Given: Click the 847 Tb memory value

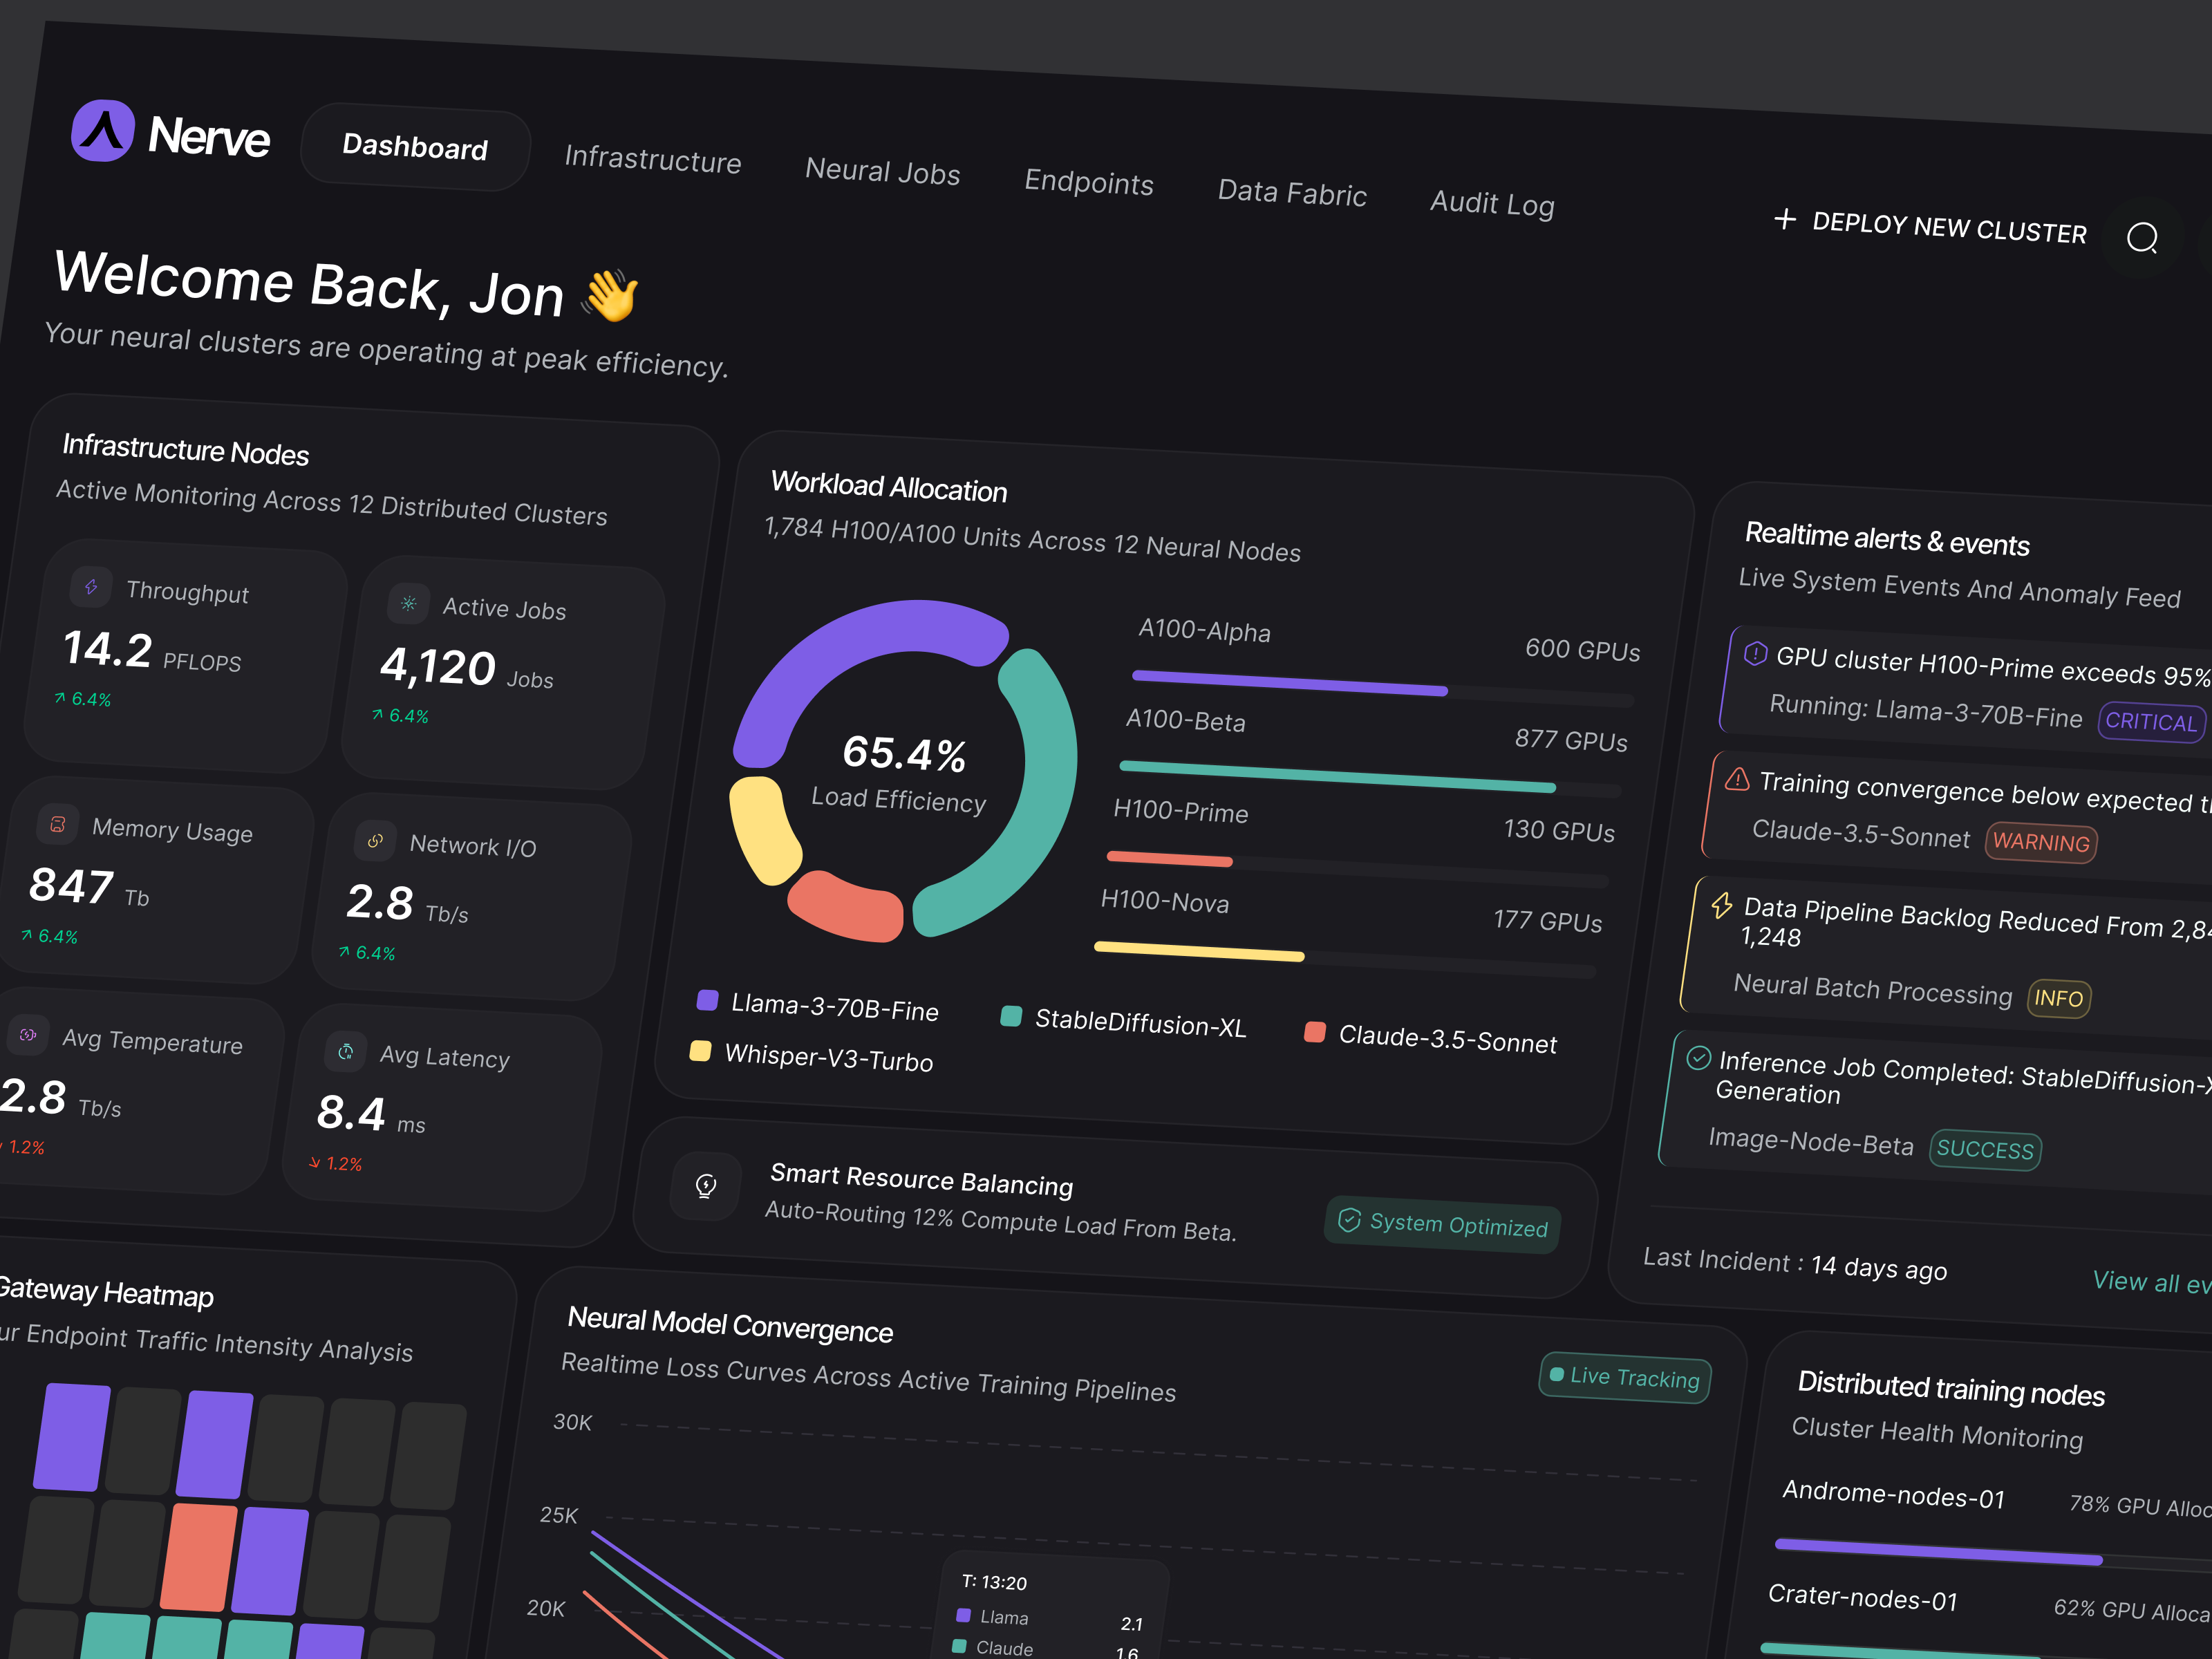Looking at the screenshot, I should (89, 888).
